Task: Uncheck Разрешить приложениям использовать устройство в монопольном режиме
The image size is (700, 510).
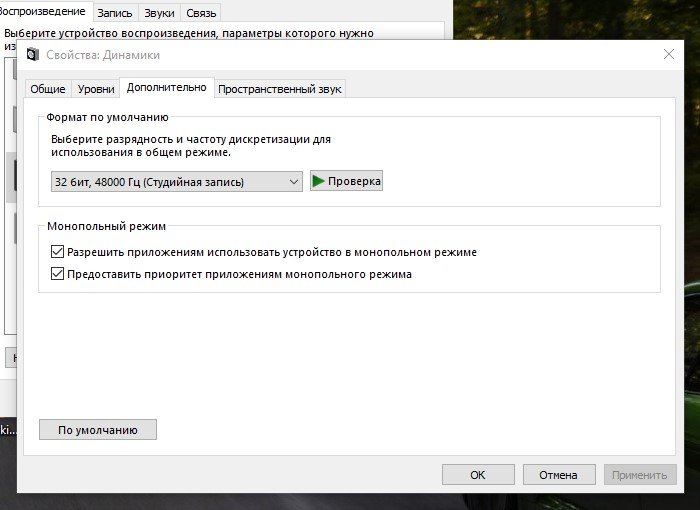Action: click(57, 252)
